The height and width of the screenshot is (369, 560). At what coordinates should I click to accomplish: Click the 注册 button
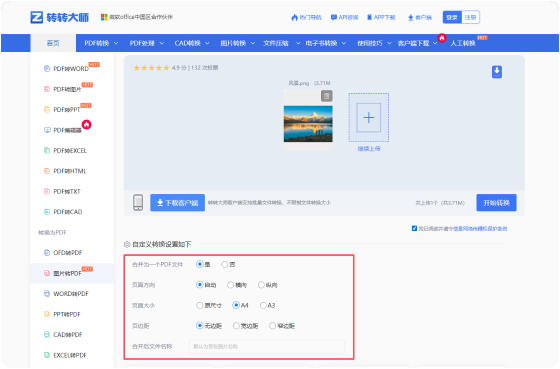(x=470, y=17)
